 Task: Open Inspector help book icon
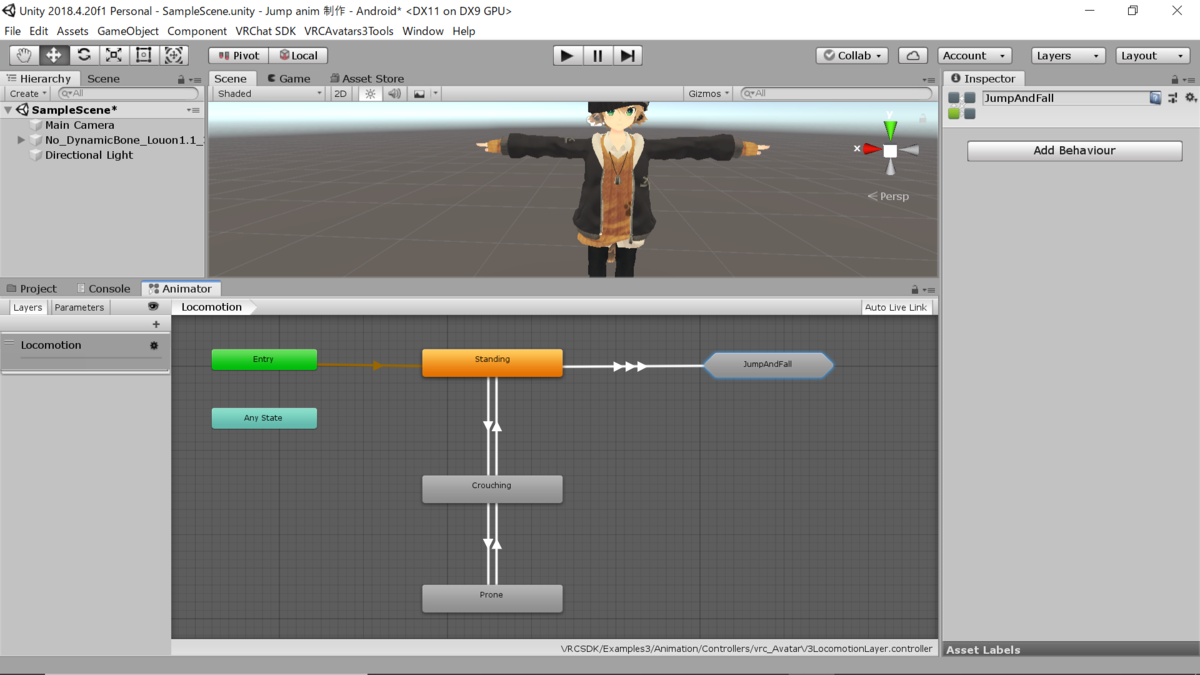[x=1156, y=98]
